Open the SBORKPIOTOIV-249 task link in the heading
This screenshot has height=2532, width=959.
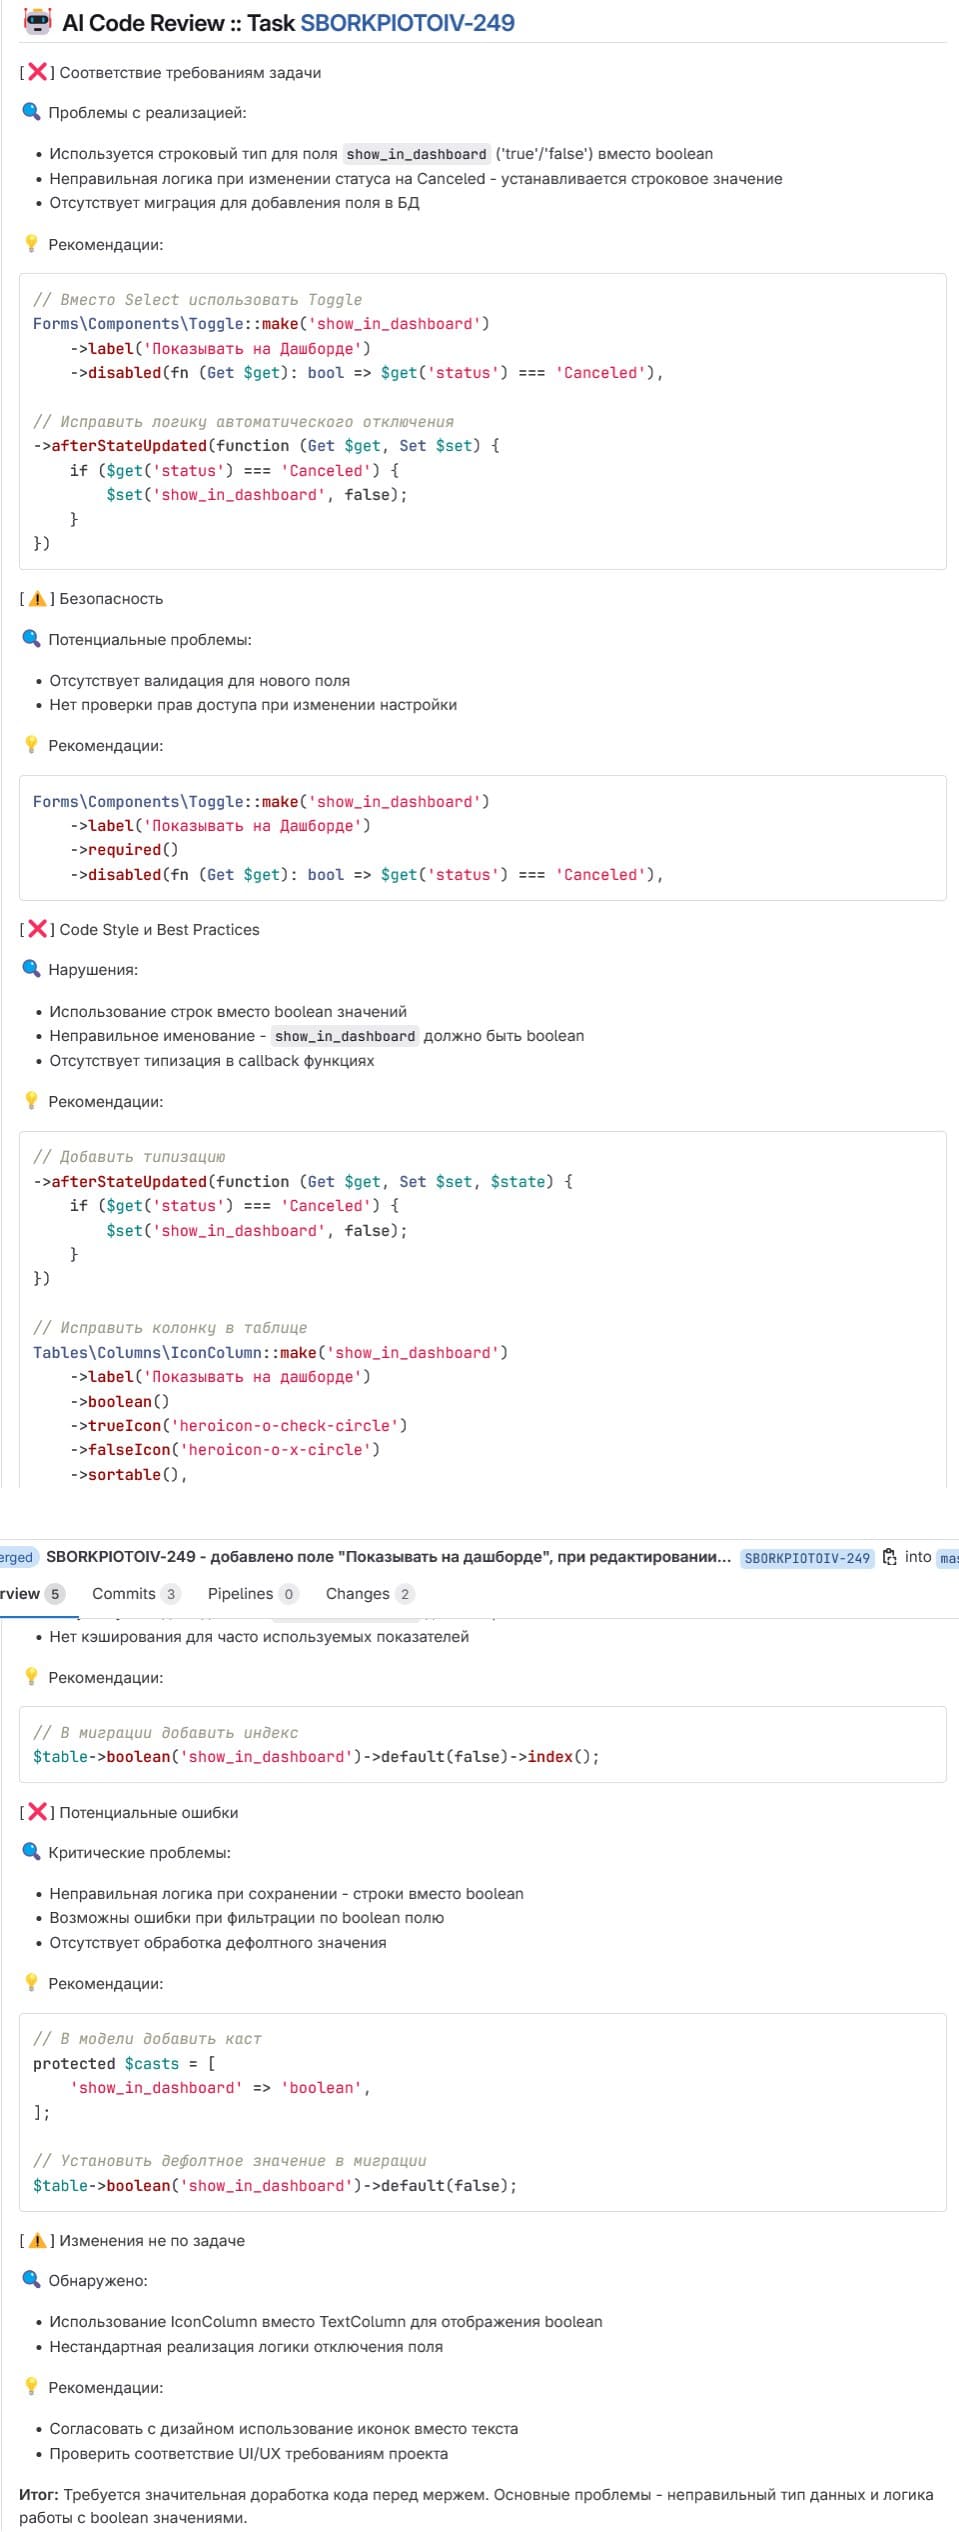click(407, 23)
